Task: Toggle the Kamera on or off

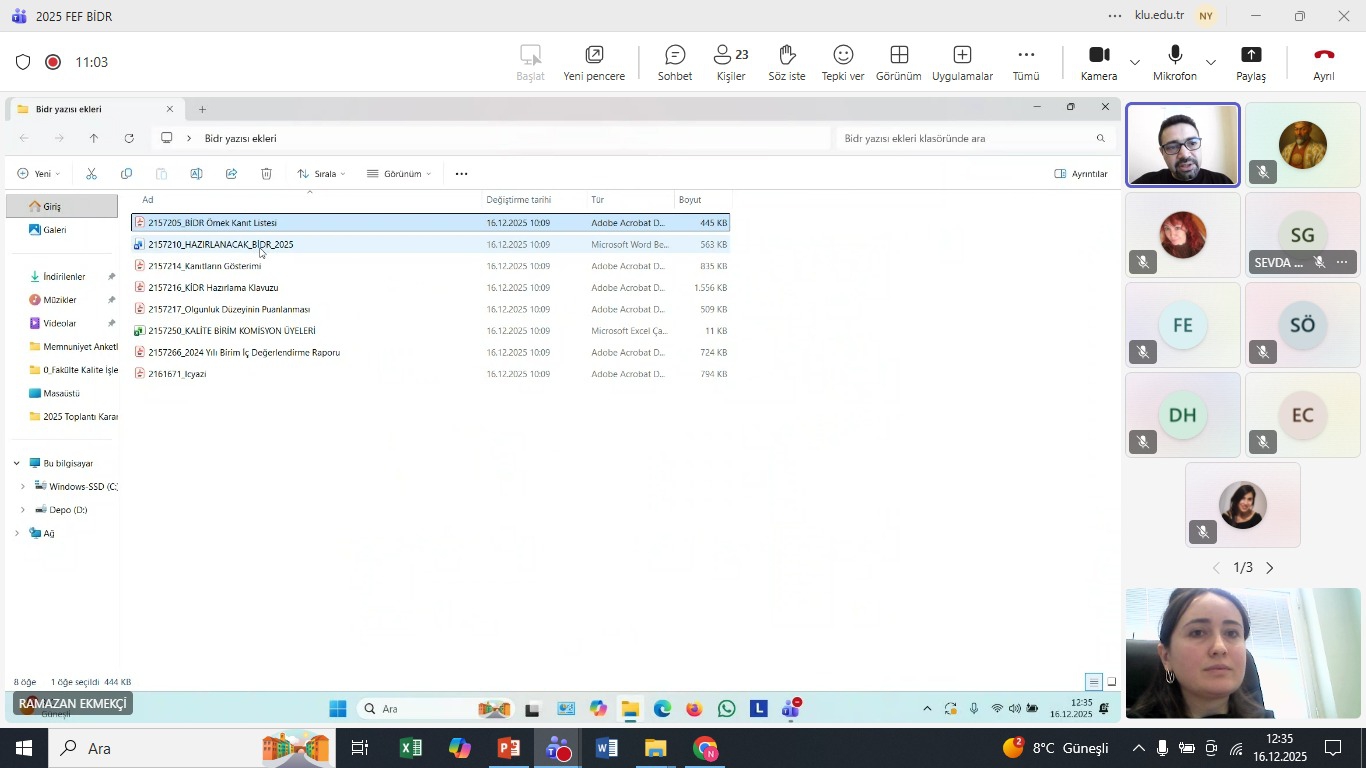Action: click(x=1099, y=62)
